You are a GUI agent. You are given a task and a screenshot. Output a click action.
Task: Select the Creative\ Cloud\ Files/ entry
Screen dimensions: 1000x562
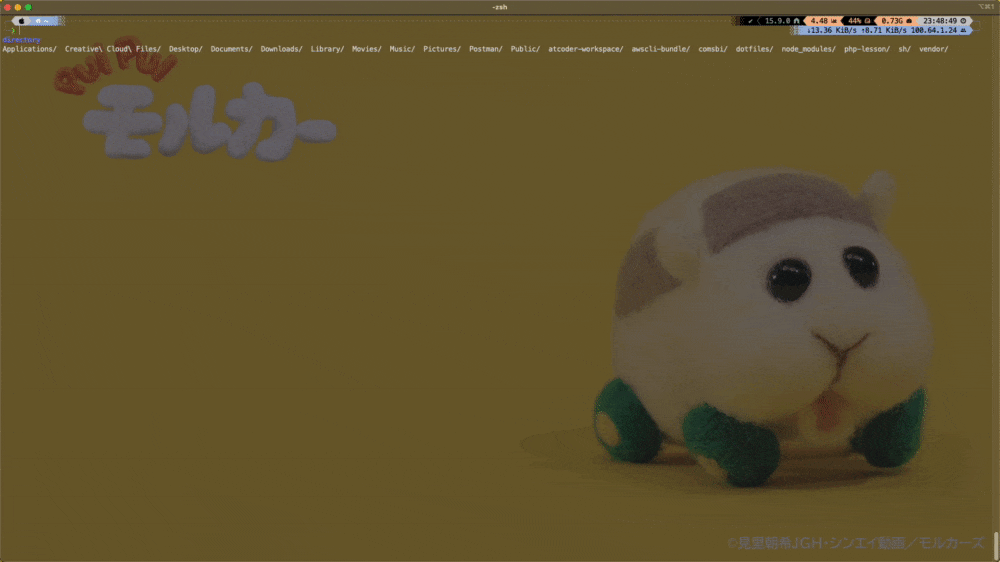[x=112, y=48]
